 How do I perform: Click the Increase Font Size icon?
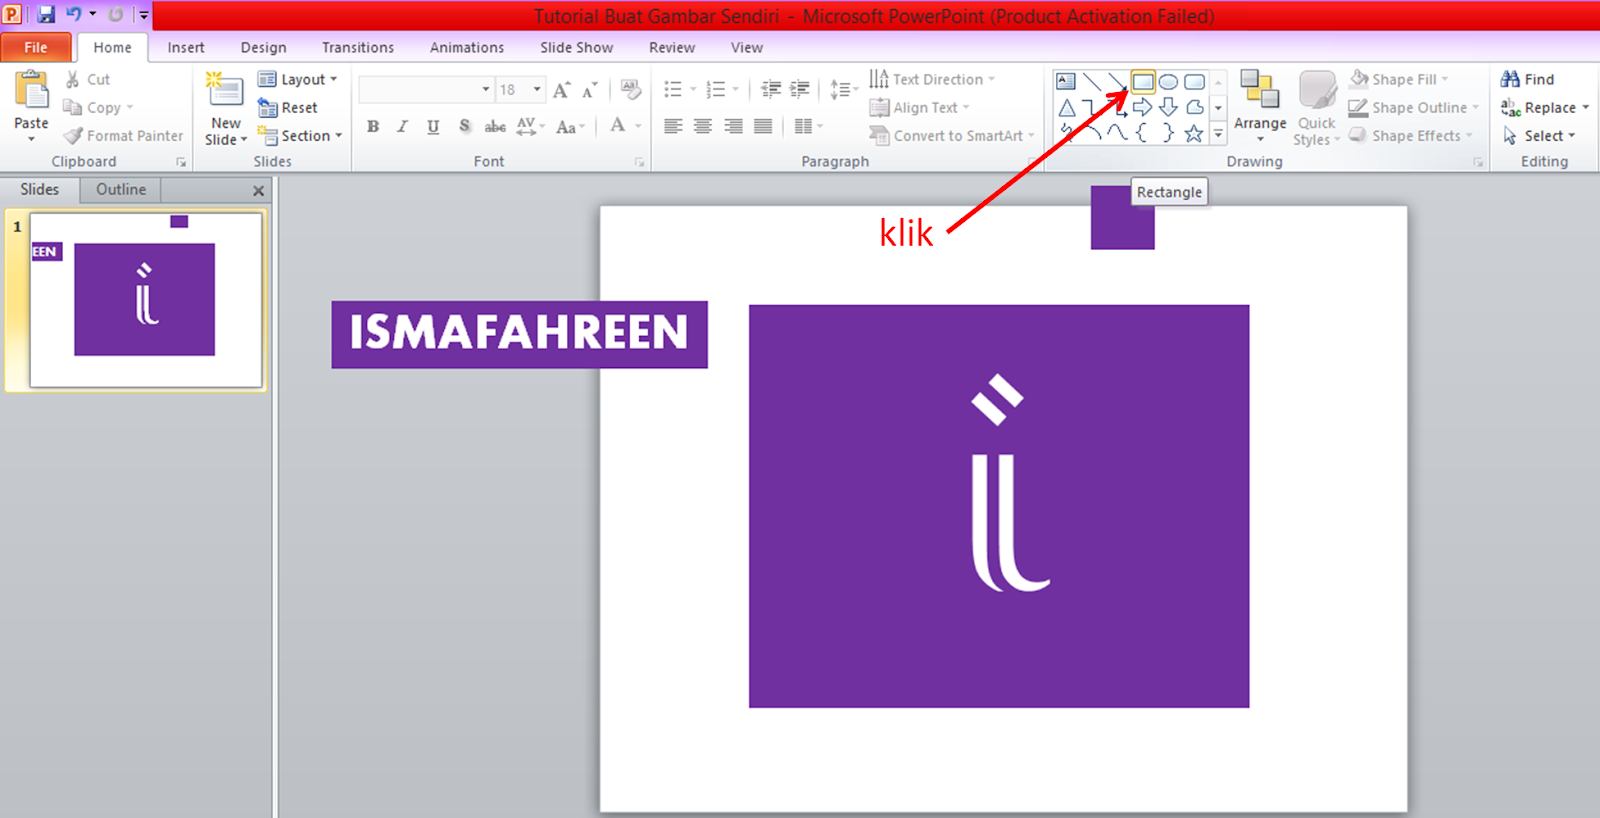click(x=562, y=90)
